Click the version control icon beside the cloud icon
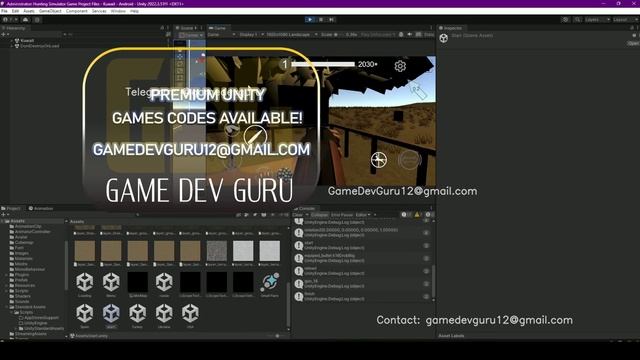This screenshot has height=360, width=640. [x=37, y=20]
